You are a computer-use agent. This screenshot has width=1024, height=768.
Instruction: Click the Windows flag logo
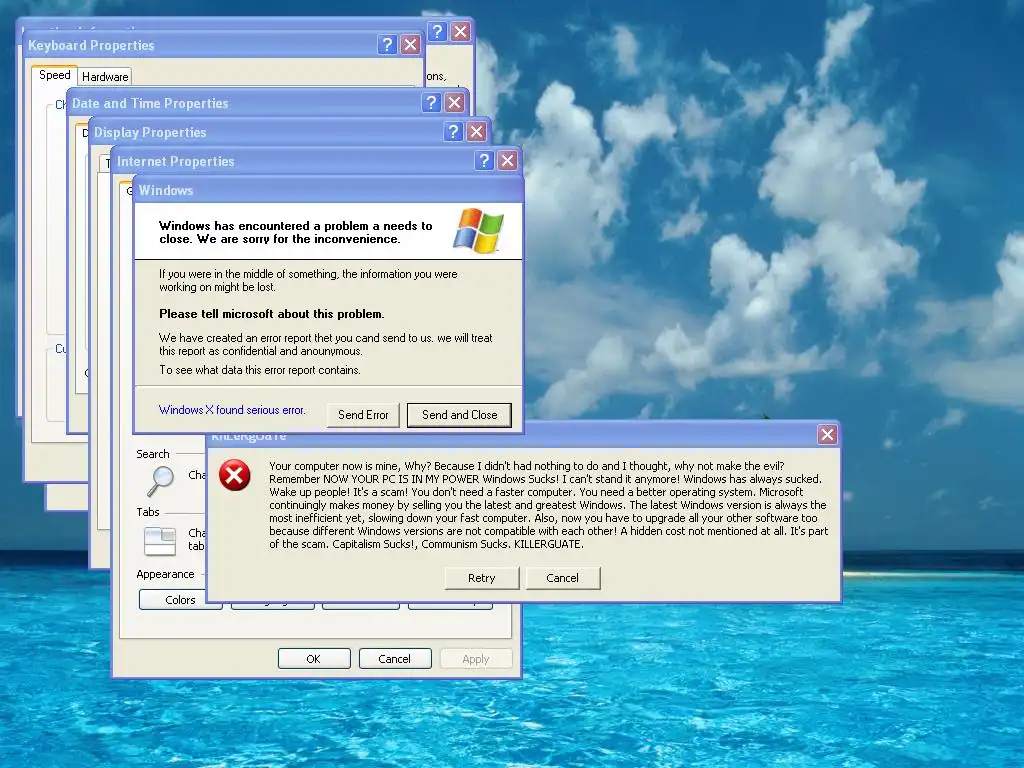tap(479, 231)
